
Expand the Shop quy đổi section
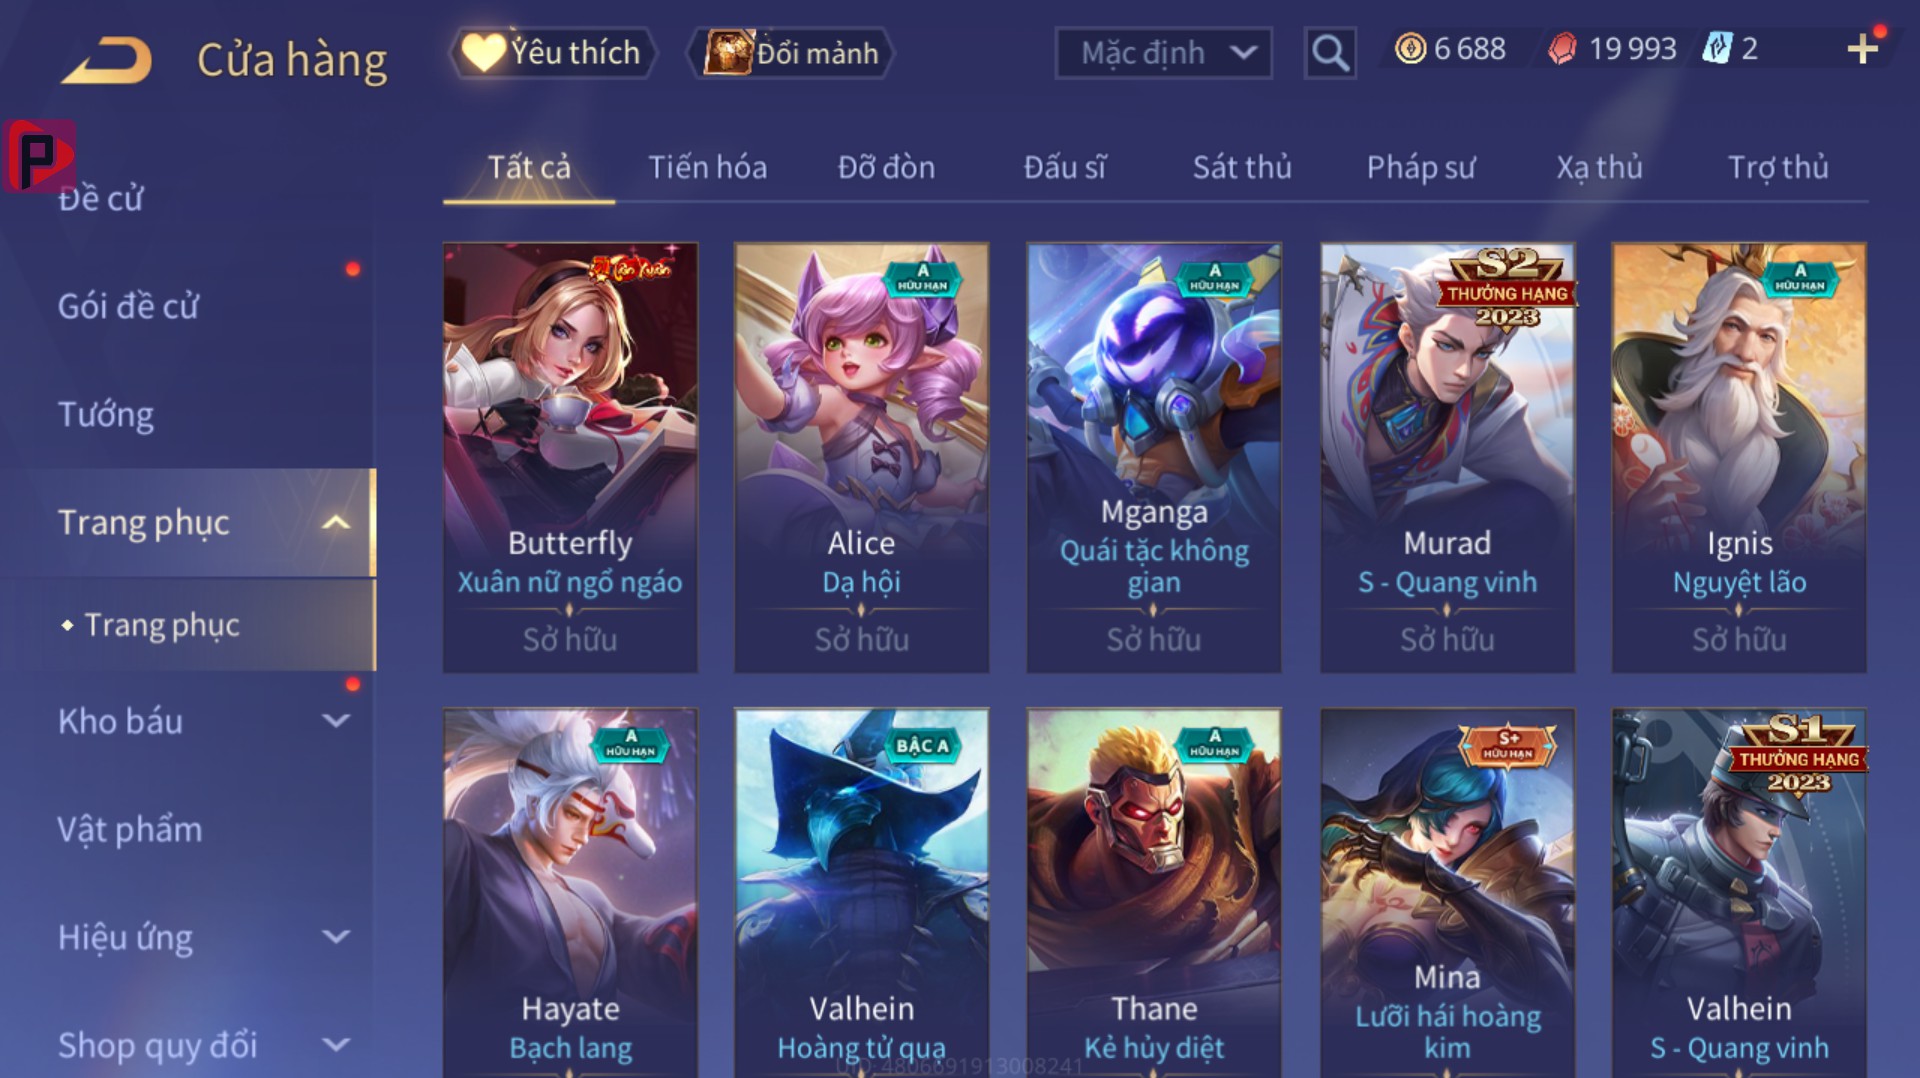[337, 1045]
